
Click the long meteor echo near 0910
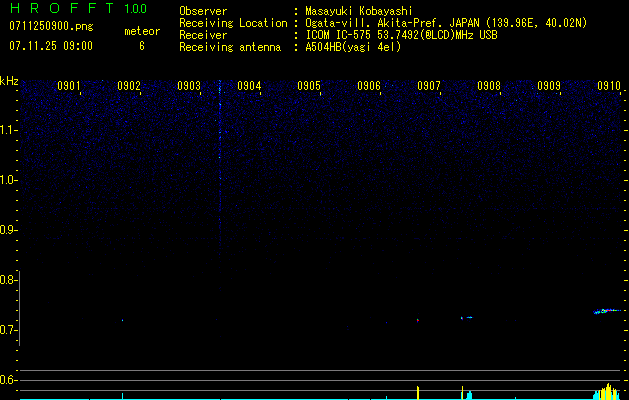click(x=607, y=311)
